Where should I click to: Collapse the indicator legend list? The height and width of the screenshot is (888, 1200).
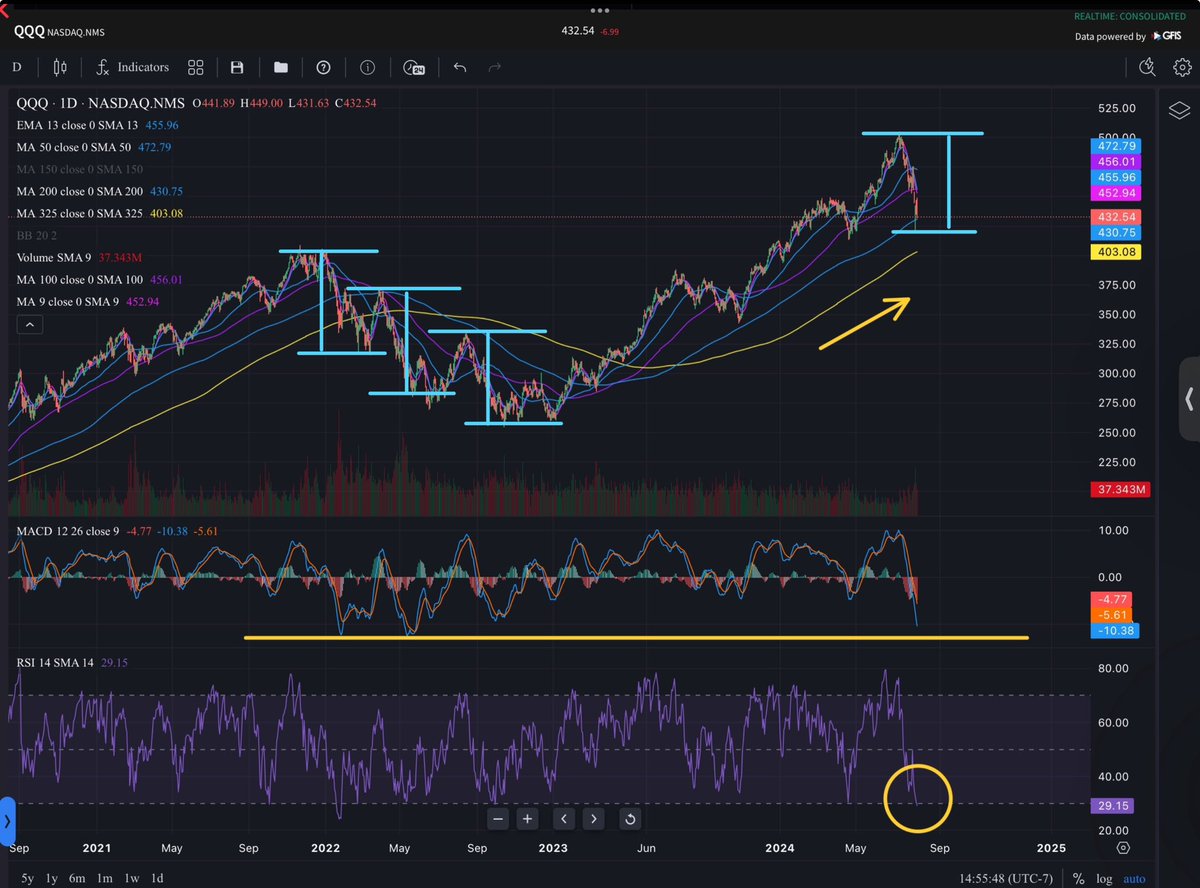(x=29, y=324)
